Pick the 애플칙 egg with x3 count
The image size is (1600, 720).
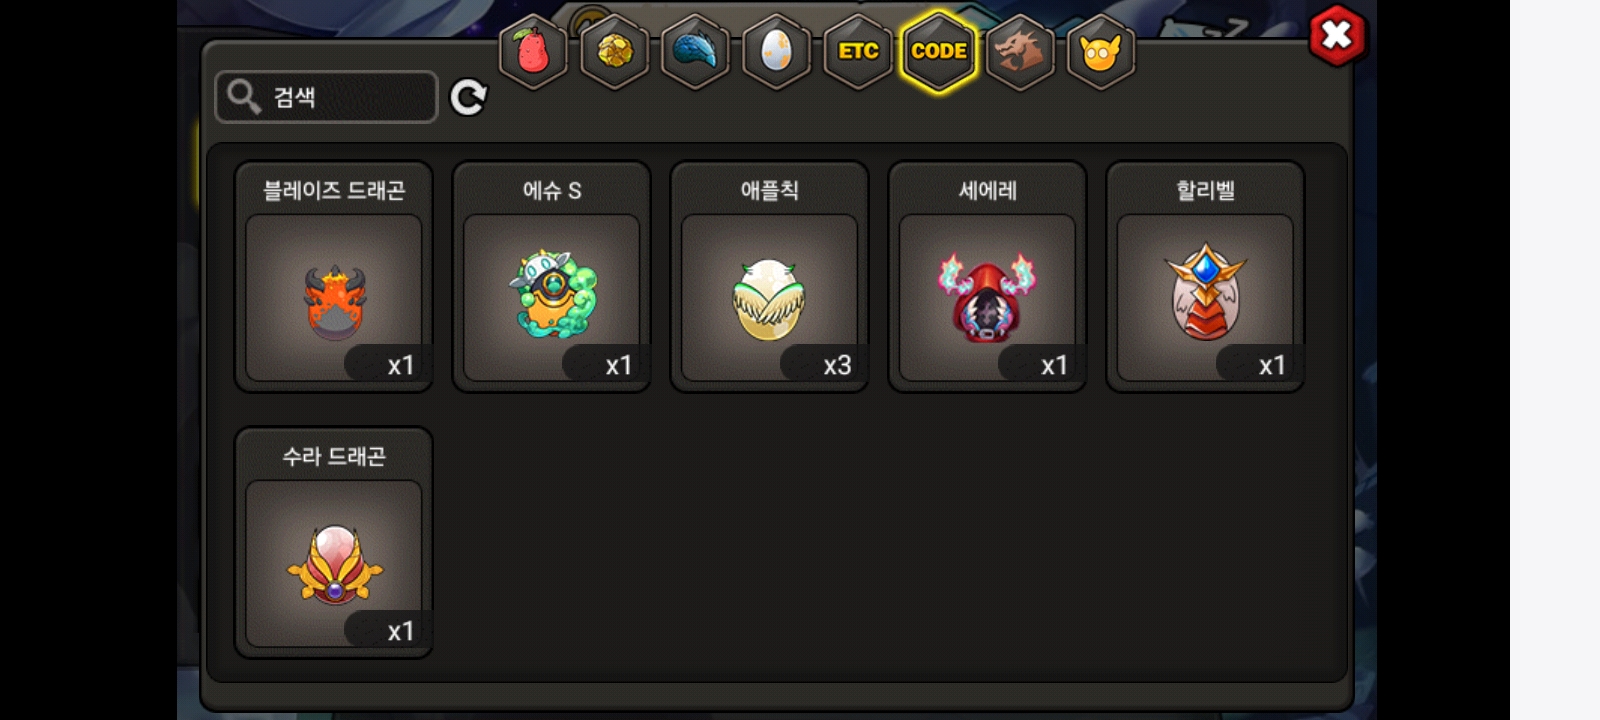[770, 277]
